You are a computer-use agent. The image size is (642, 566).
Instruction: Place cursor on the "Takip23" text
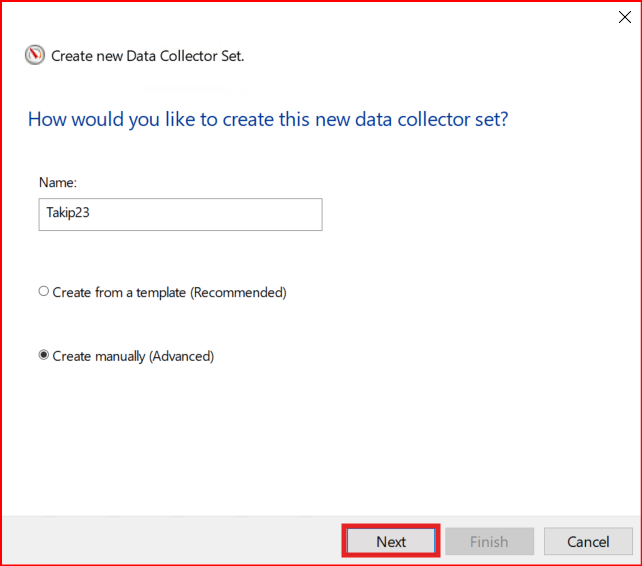tap(68, 215)
